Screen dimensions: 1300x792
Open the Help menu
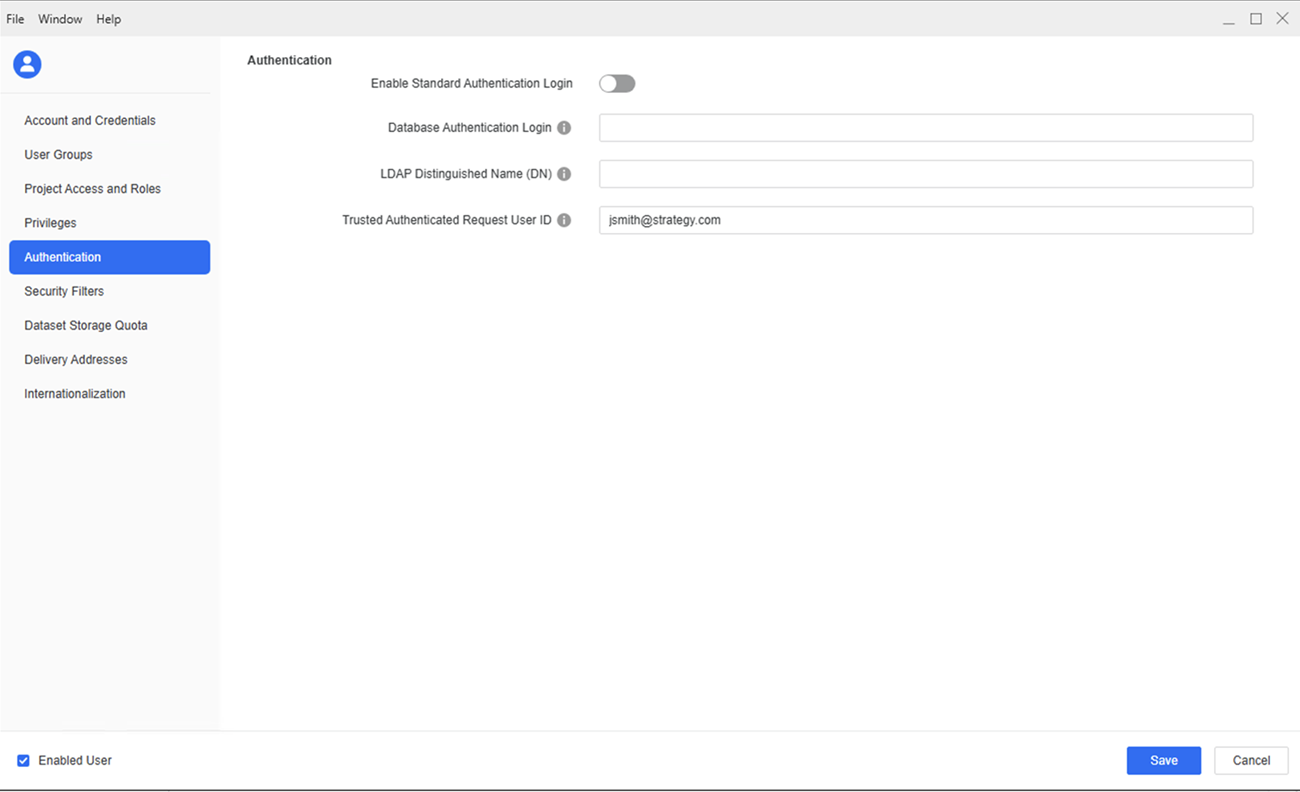(108, 19)
